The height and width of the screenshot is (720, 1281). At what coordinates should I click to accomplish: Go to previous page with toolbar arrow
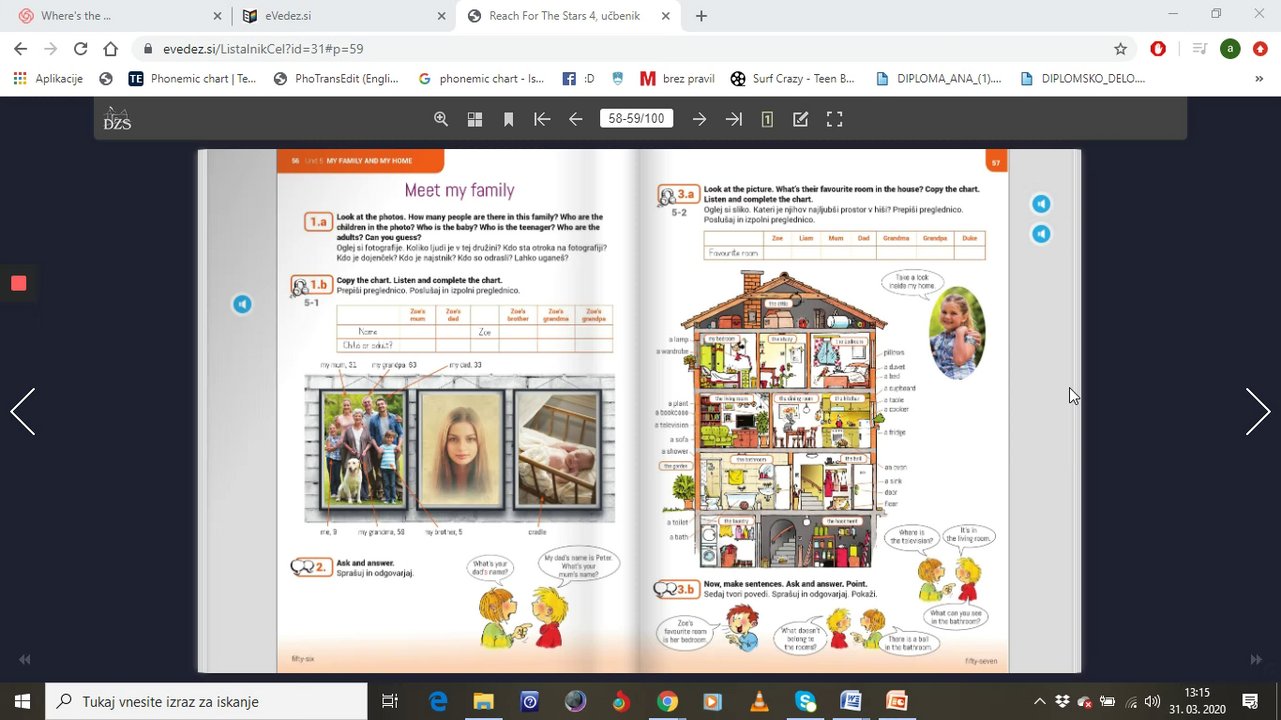[575, 119]
